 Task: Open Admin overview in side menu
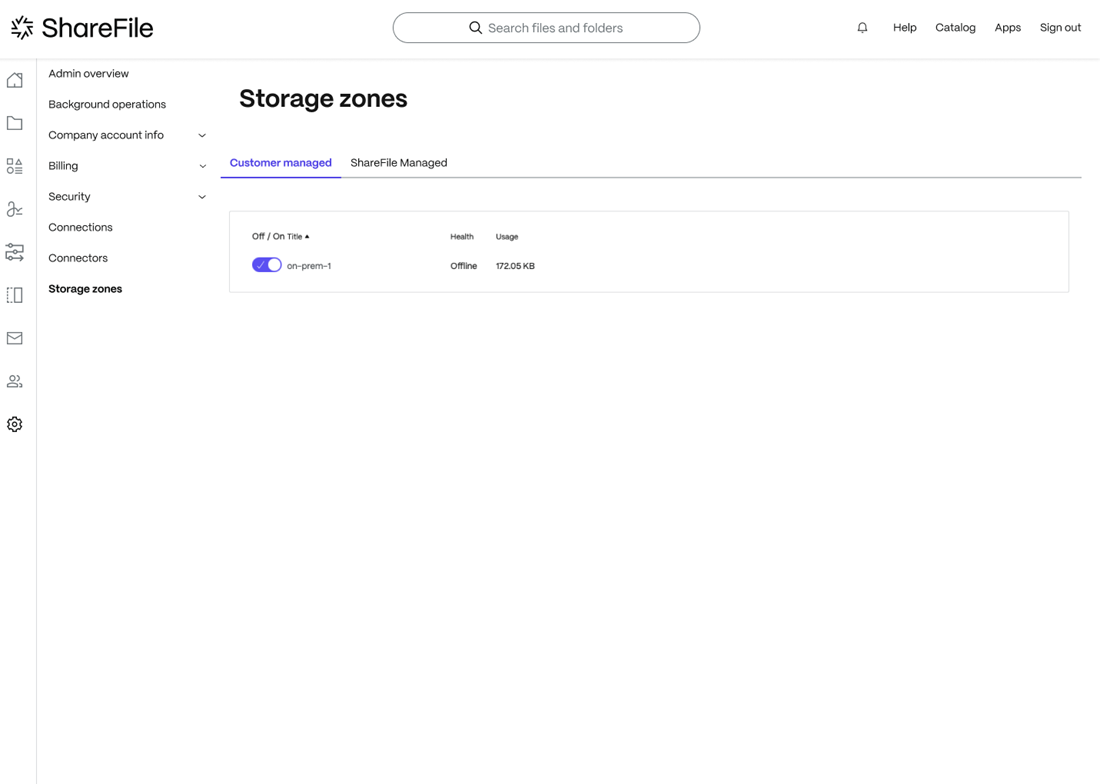88,74
